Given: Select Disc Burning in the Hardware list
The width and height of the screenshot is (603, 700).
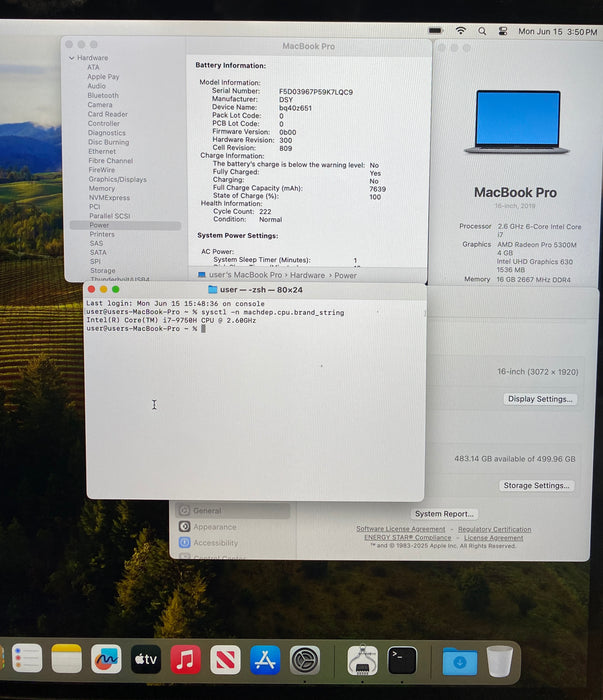Looking at the screenshot, I should 108,142.
